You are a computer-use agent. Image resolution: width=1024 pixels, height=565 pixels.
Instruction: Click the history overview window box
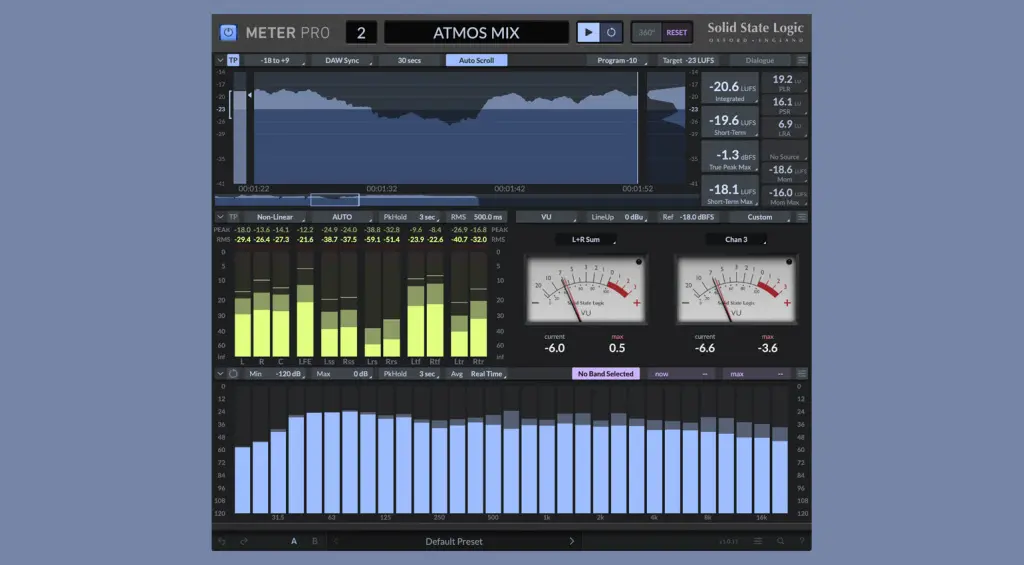click(334, 199)
